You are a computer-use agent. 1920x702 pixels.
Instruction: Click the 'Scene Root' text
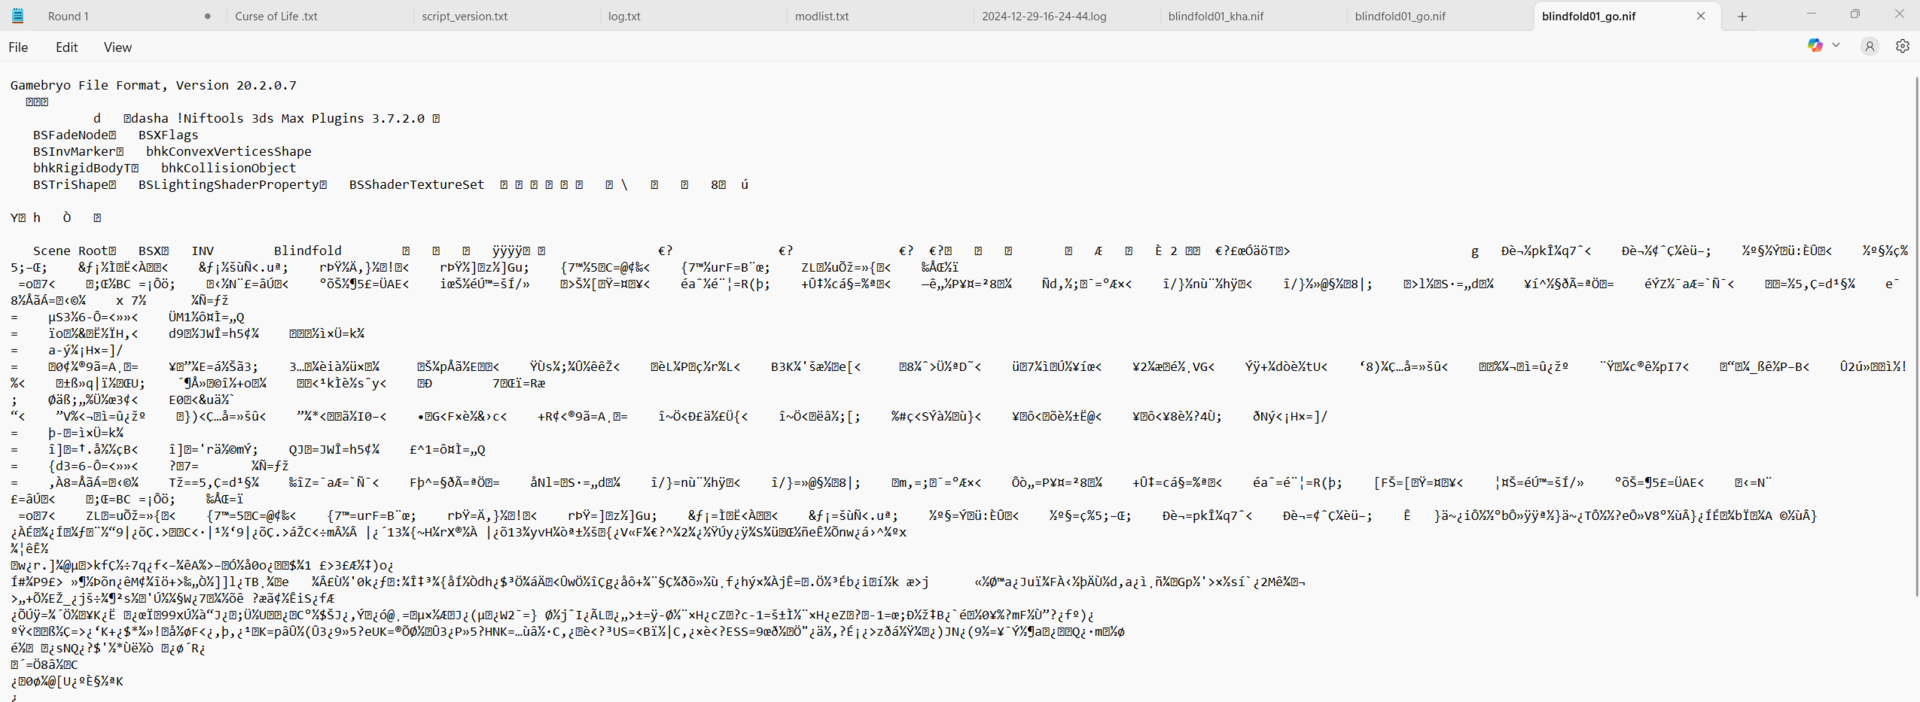(x=70, y=251)
